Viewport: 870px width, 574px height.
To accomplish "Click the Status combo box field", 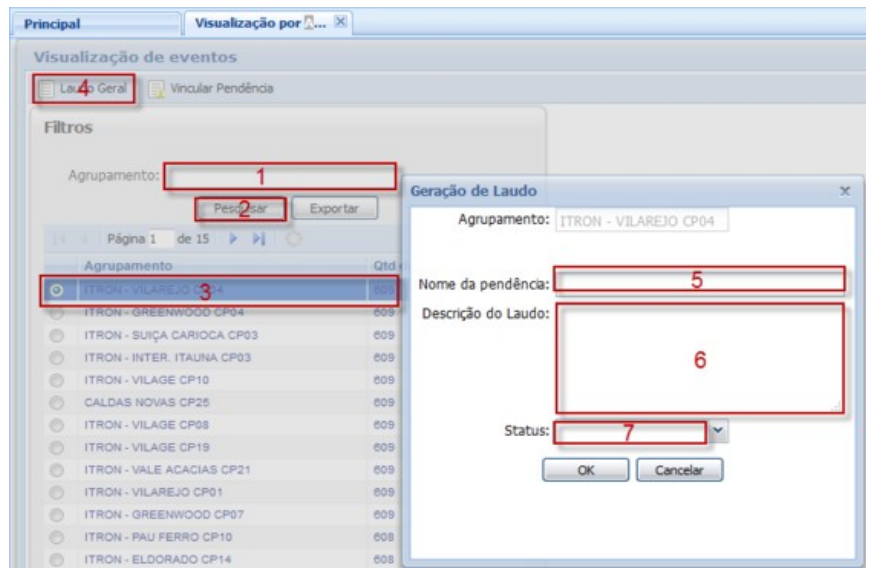I will 632,432.
